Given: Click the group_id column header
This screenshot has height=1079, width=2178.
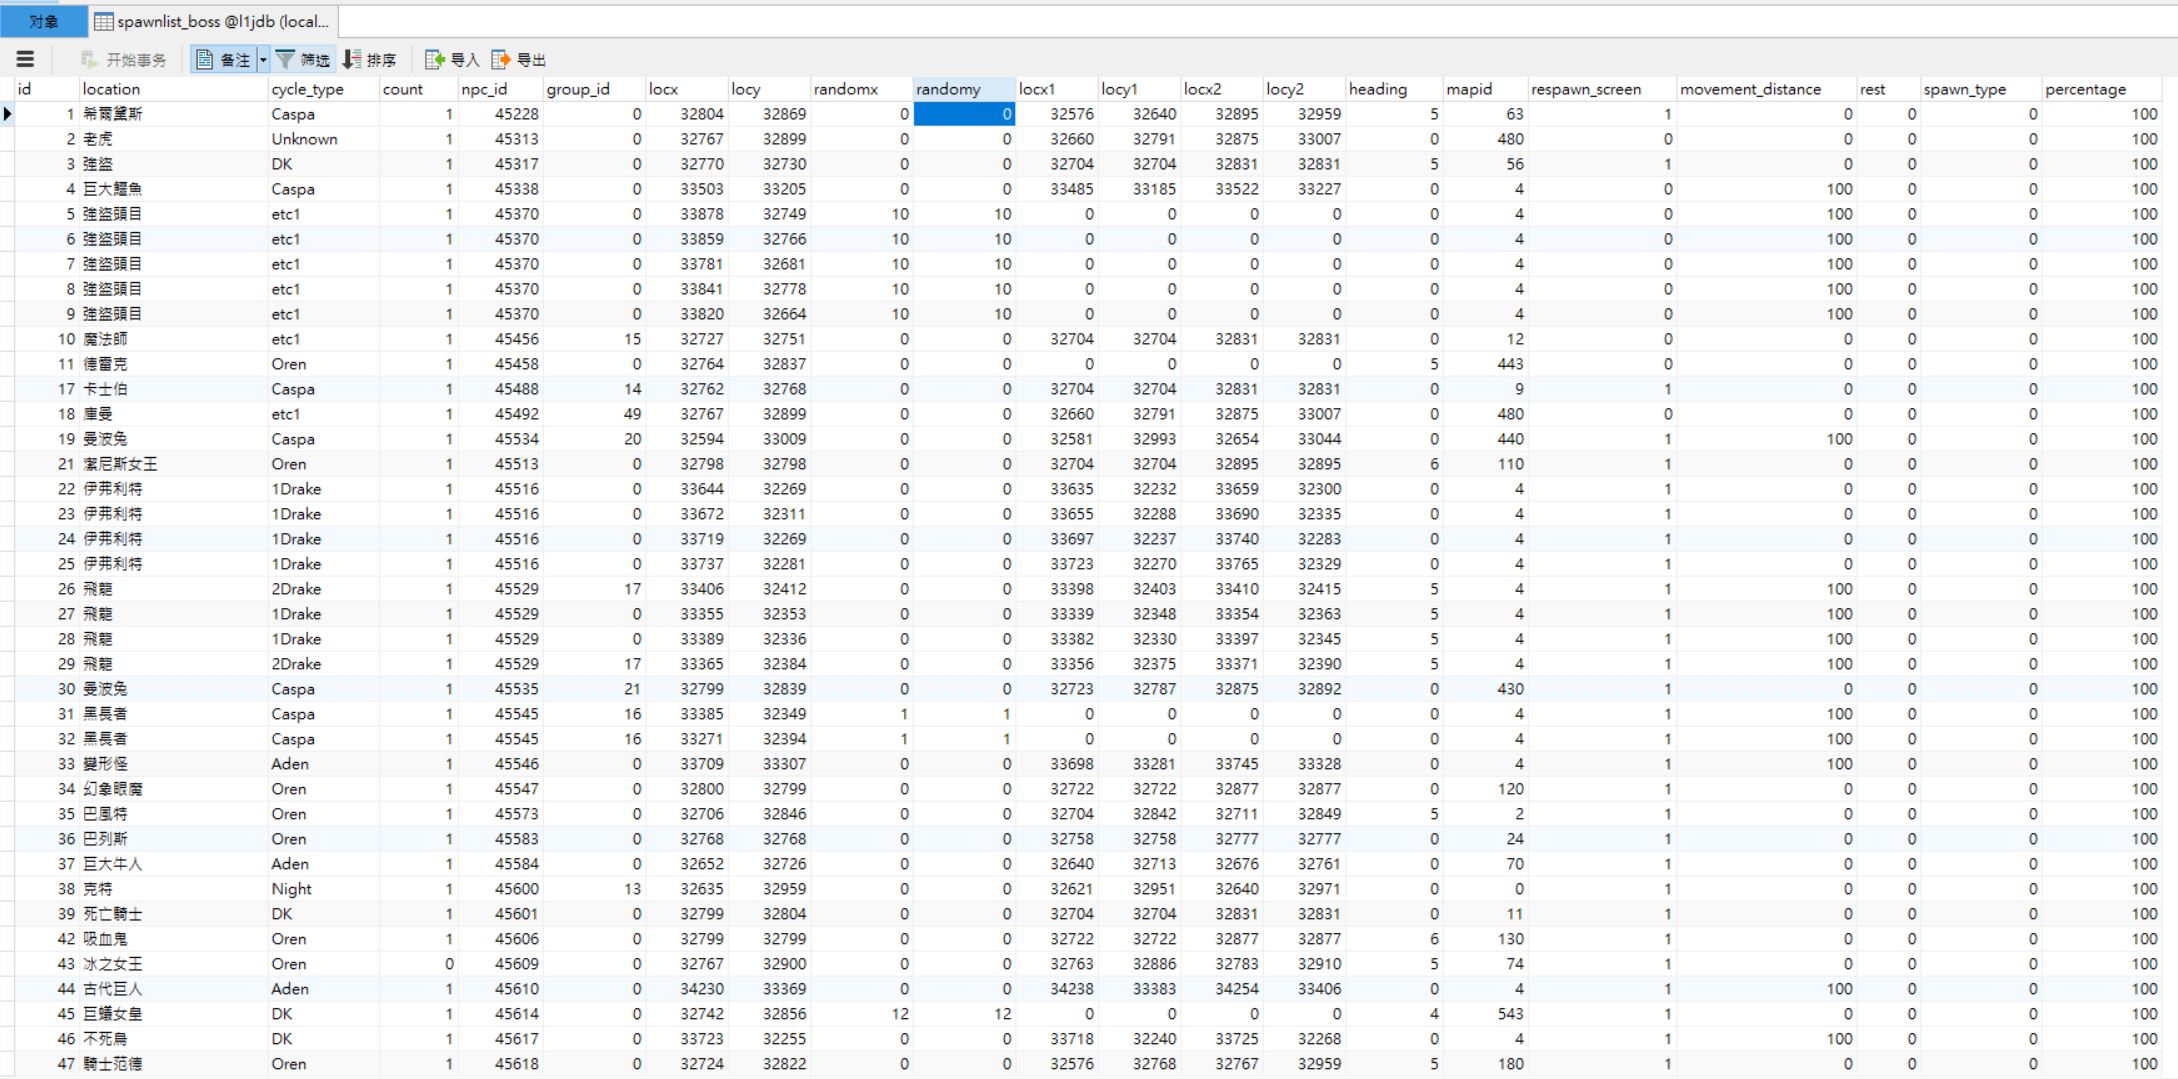Looking at the screenshot, I should (x=594, y=89).
